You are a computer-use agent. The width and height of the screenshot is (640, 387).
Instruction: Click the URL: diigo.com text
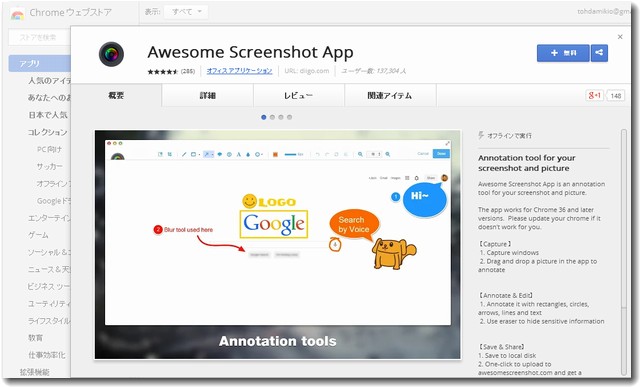[x=307, y=71]
